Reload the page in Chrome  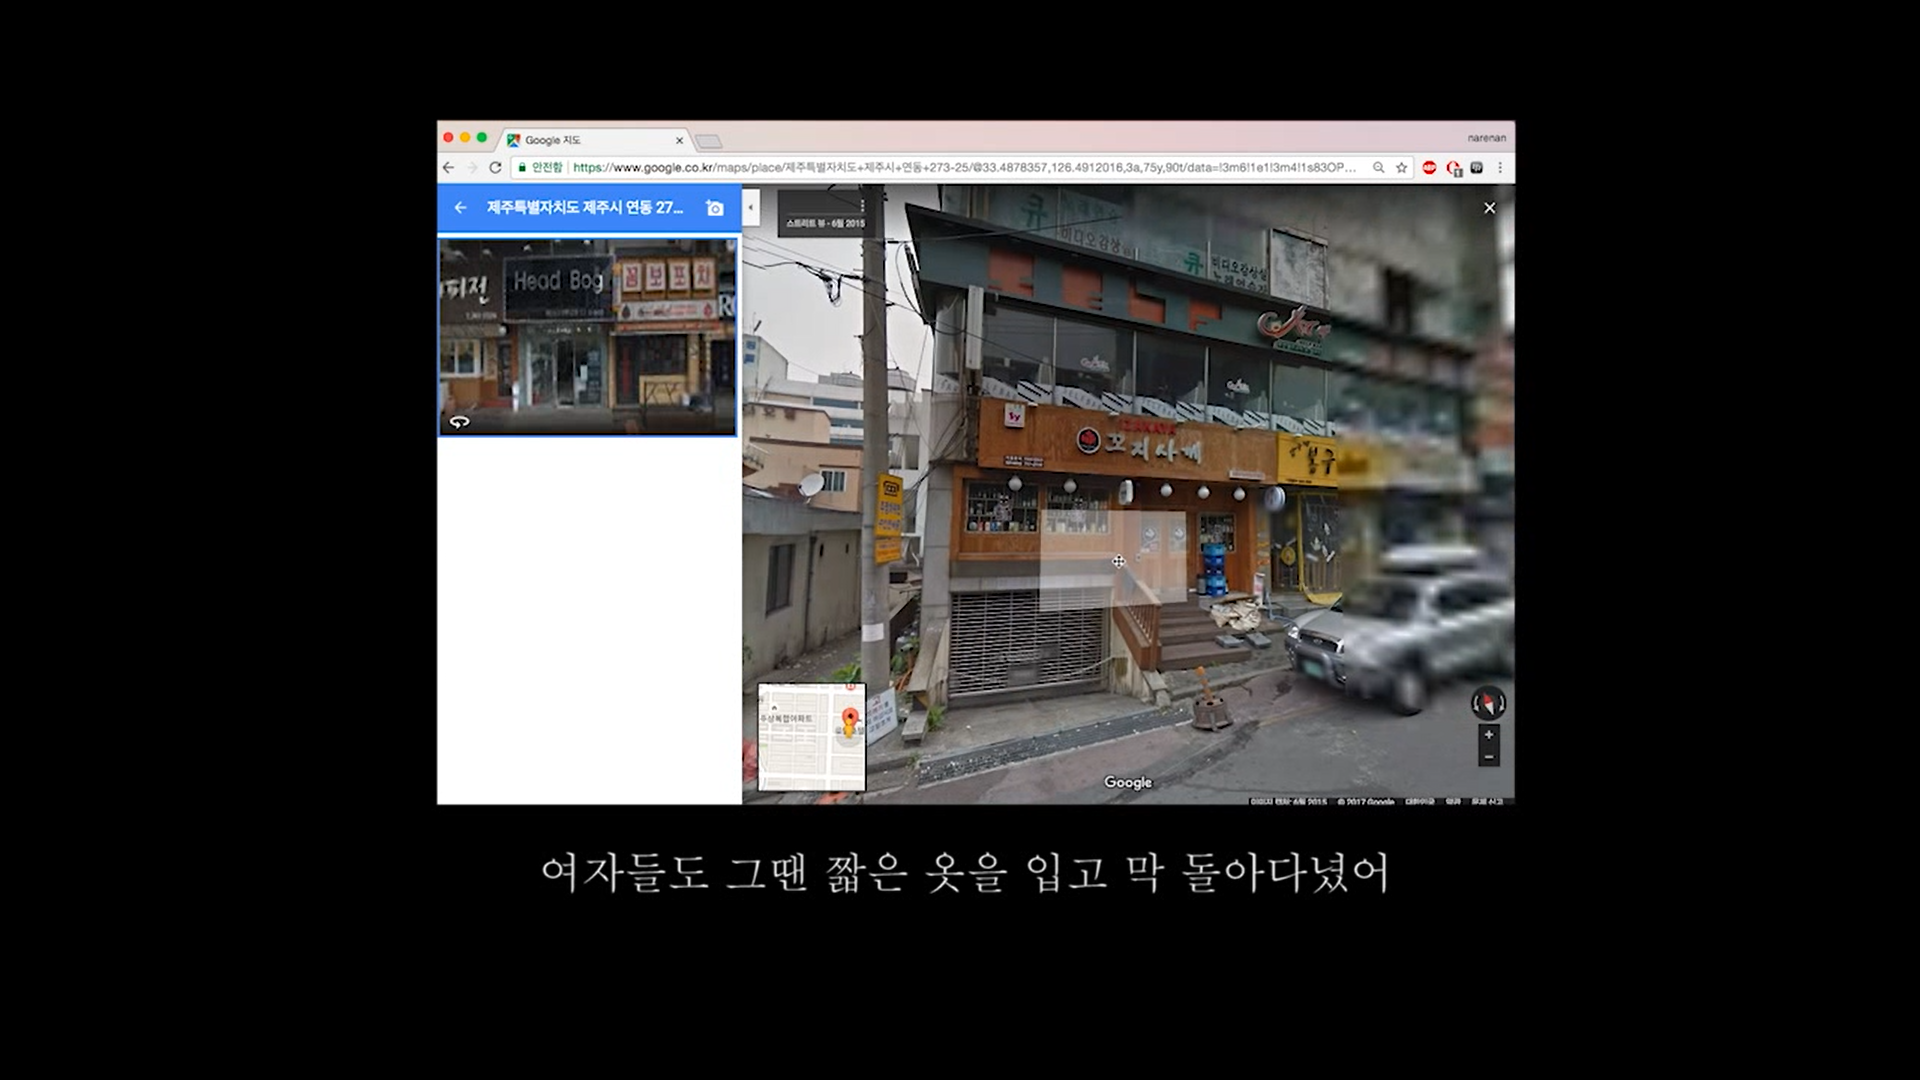[x=495, y=168]
